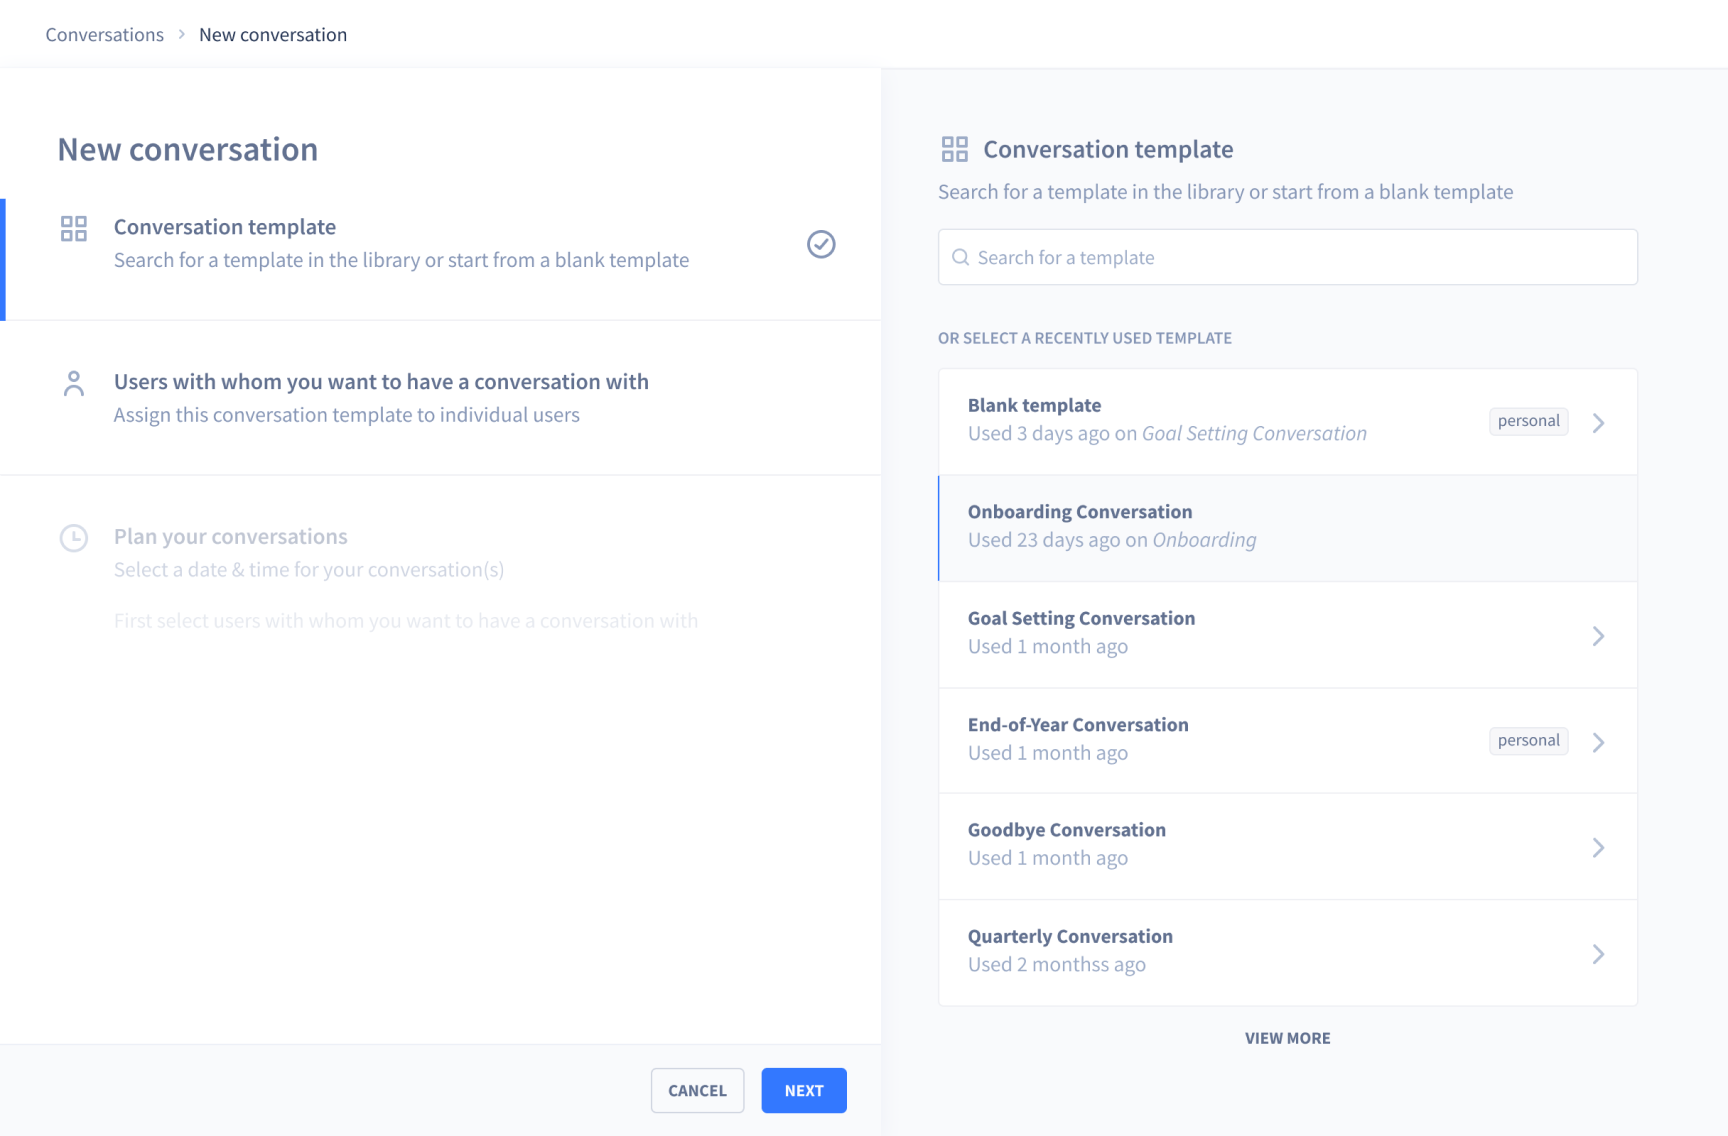
Task: Expand Goal Setting Conversation via chevron
Action: point(1598,636)
